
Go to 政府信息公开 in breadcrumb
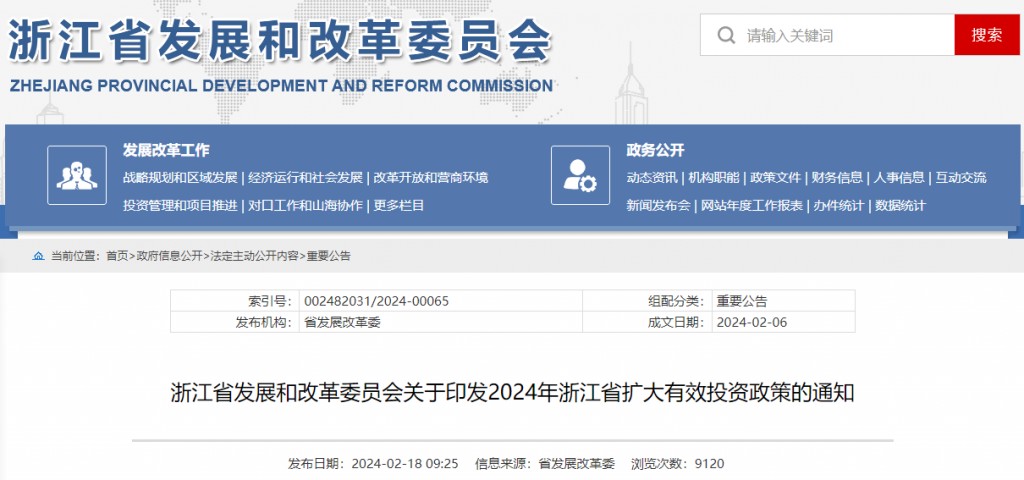(x=170, y=256)
